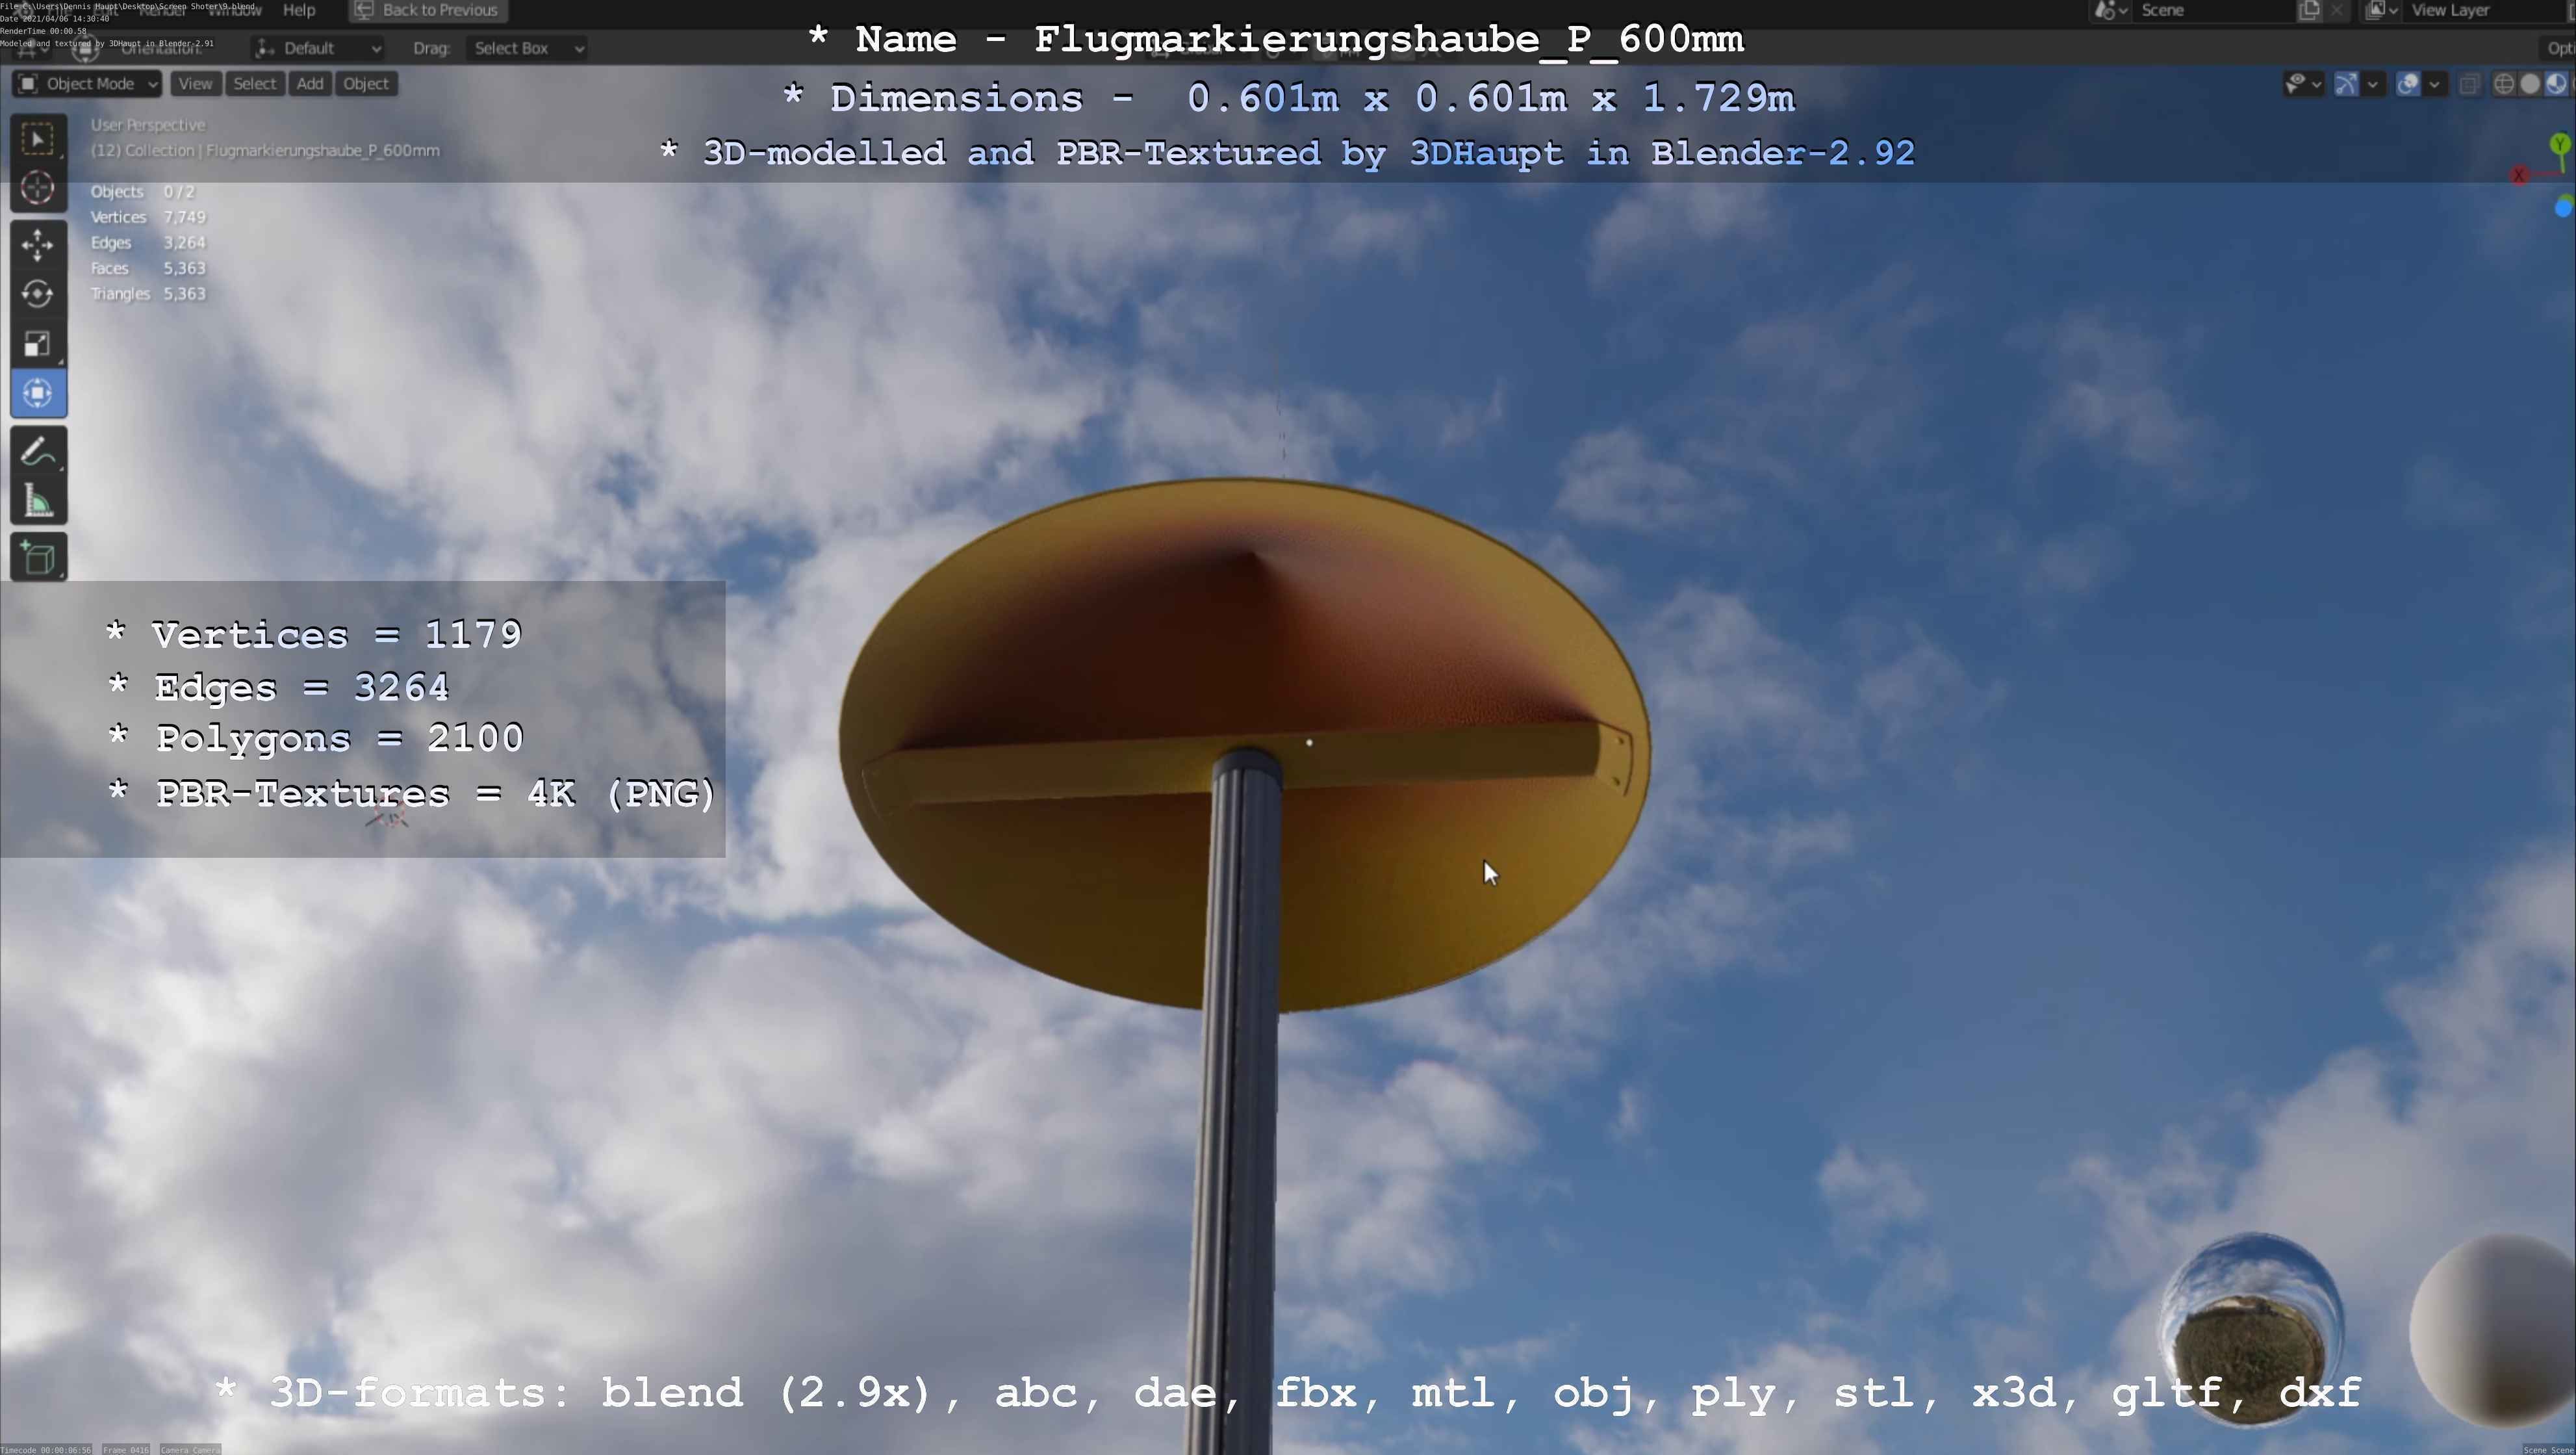
Task: Open the view layer browse dropdown
Action: tap(2382, 10)
